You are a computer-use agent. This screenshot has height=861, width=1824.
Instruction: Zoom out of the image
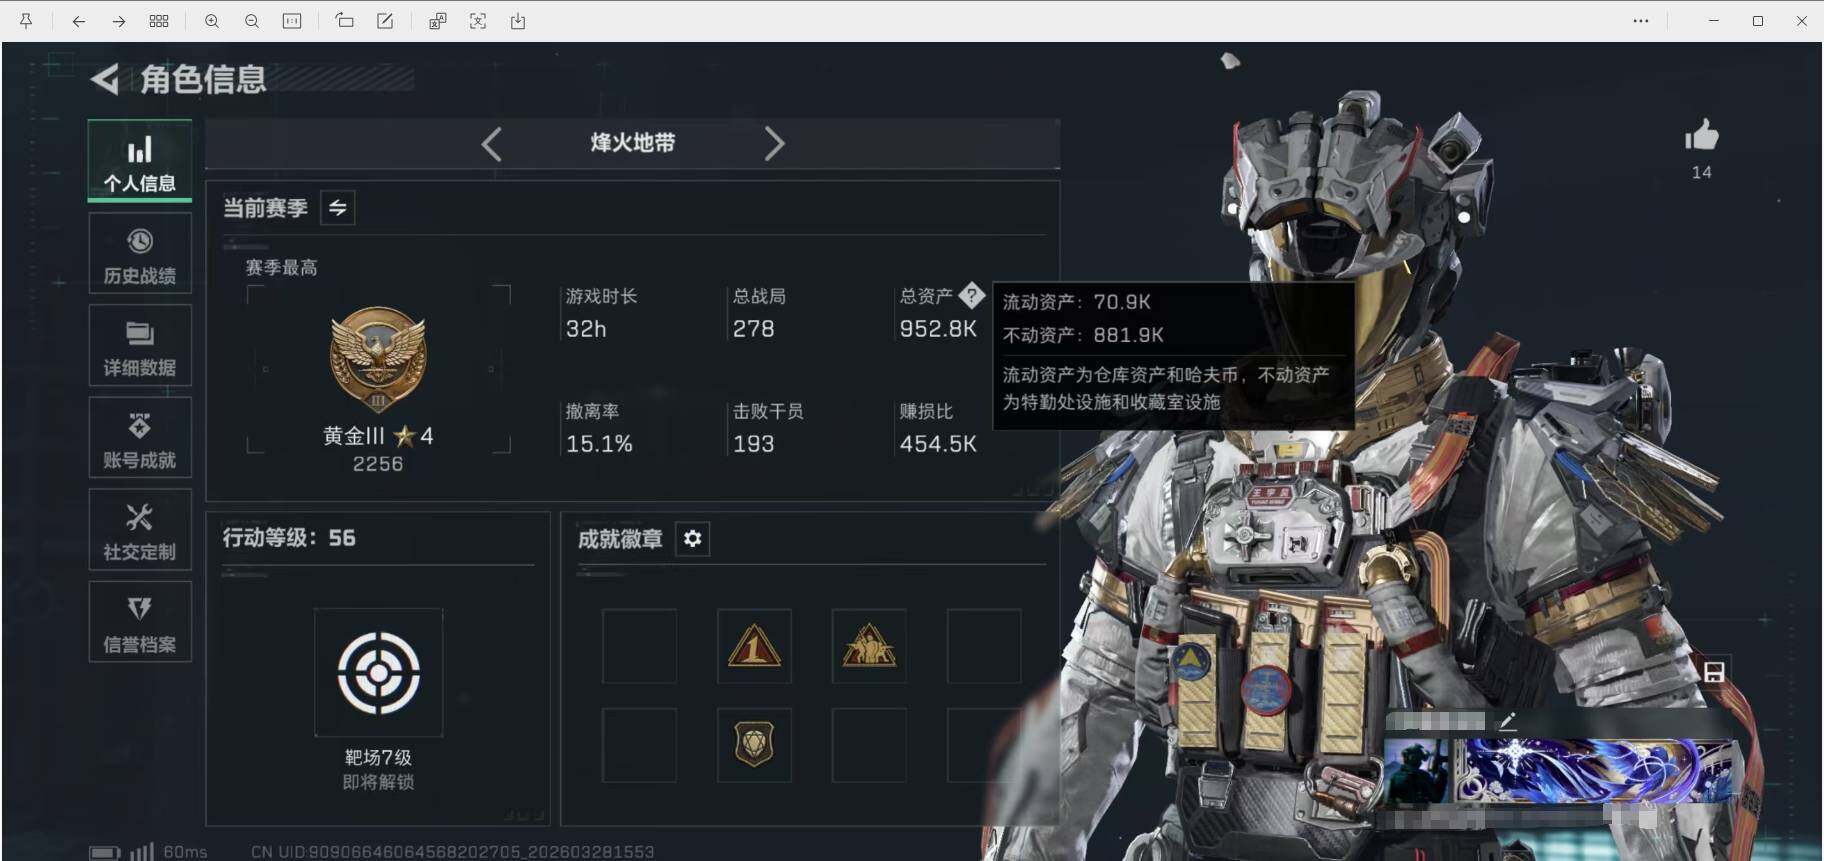[x=252, y=21]
